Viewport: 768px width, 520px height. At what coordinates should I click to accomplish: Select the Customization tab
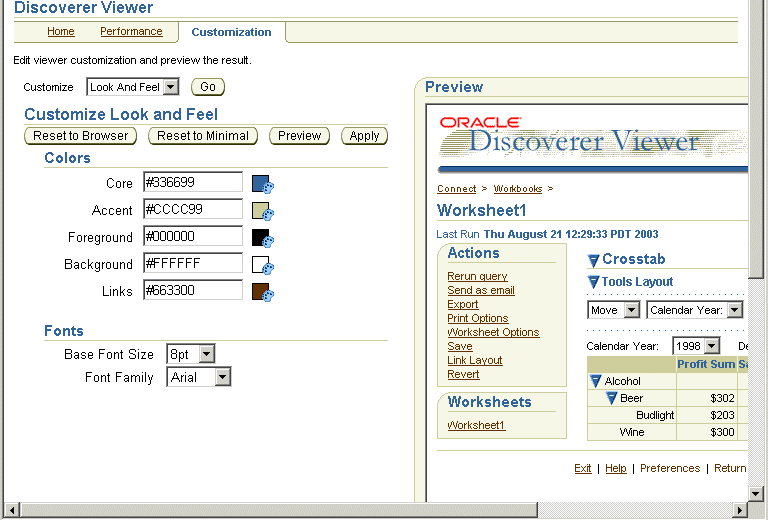(231, 32)
